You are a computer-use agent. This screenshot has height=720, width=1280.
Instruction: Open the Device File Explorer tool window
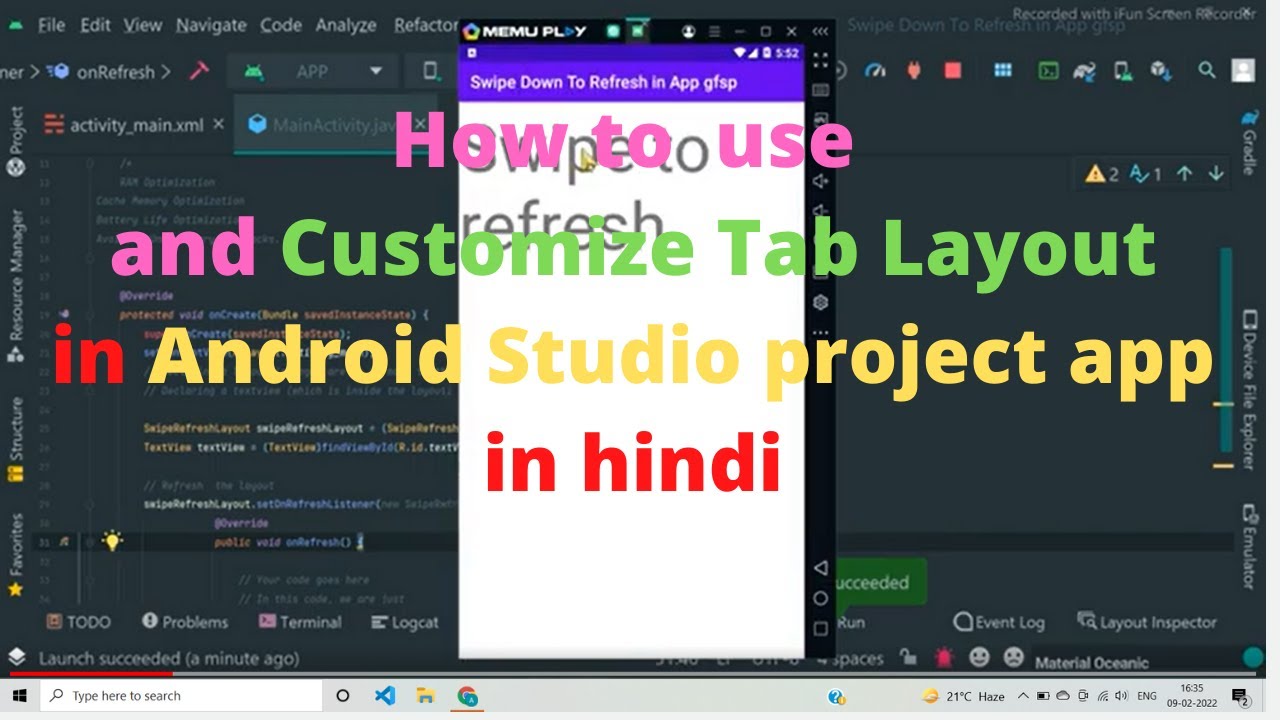(x=1249, y=388)
